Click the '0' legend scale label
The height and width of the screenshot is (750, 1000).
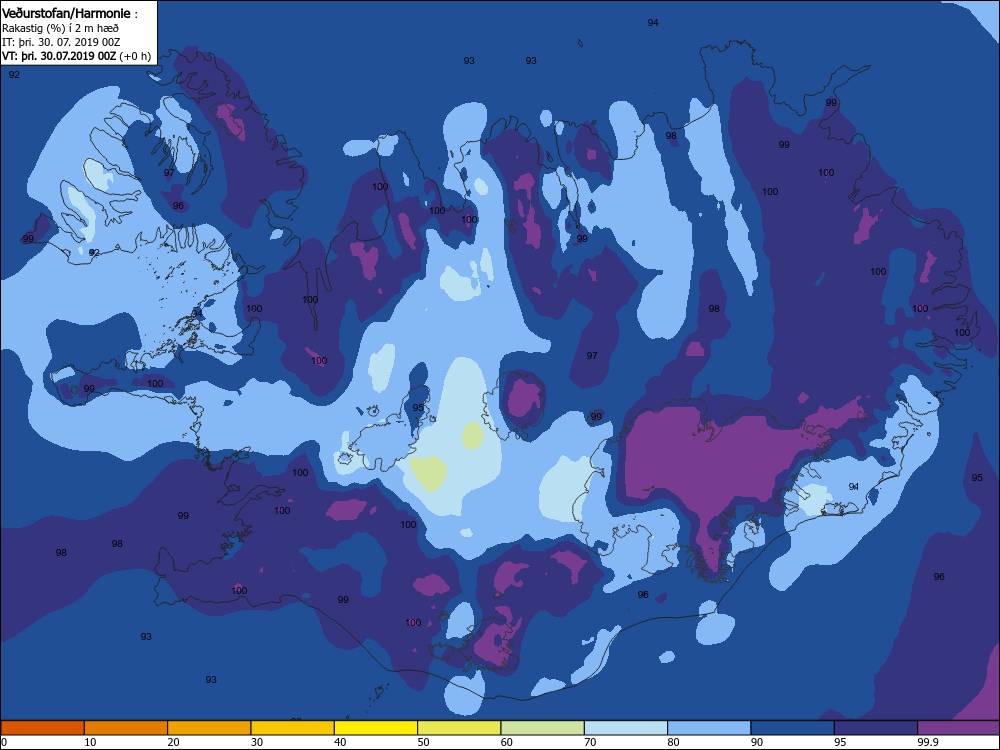(x=4, y=742)
